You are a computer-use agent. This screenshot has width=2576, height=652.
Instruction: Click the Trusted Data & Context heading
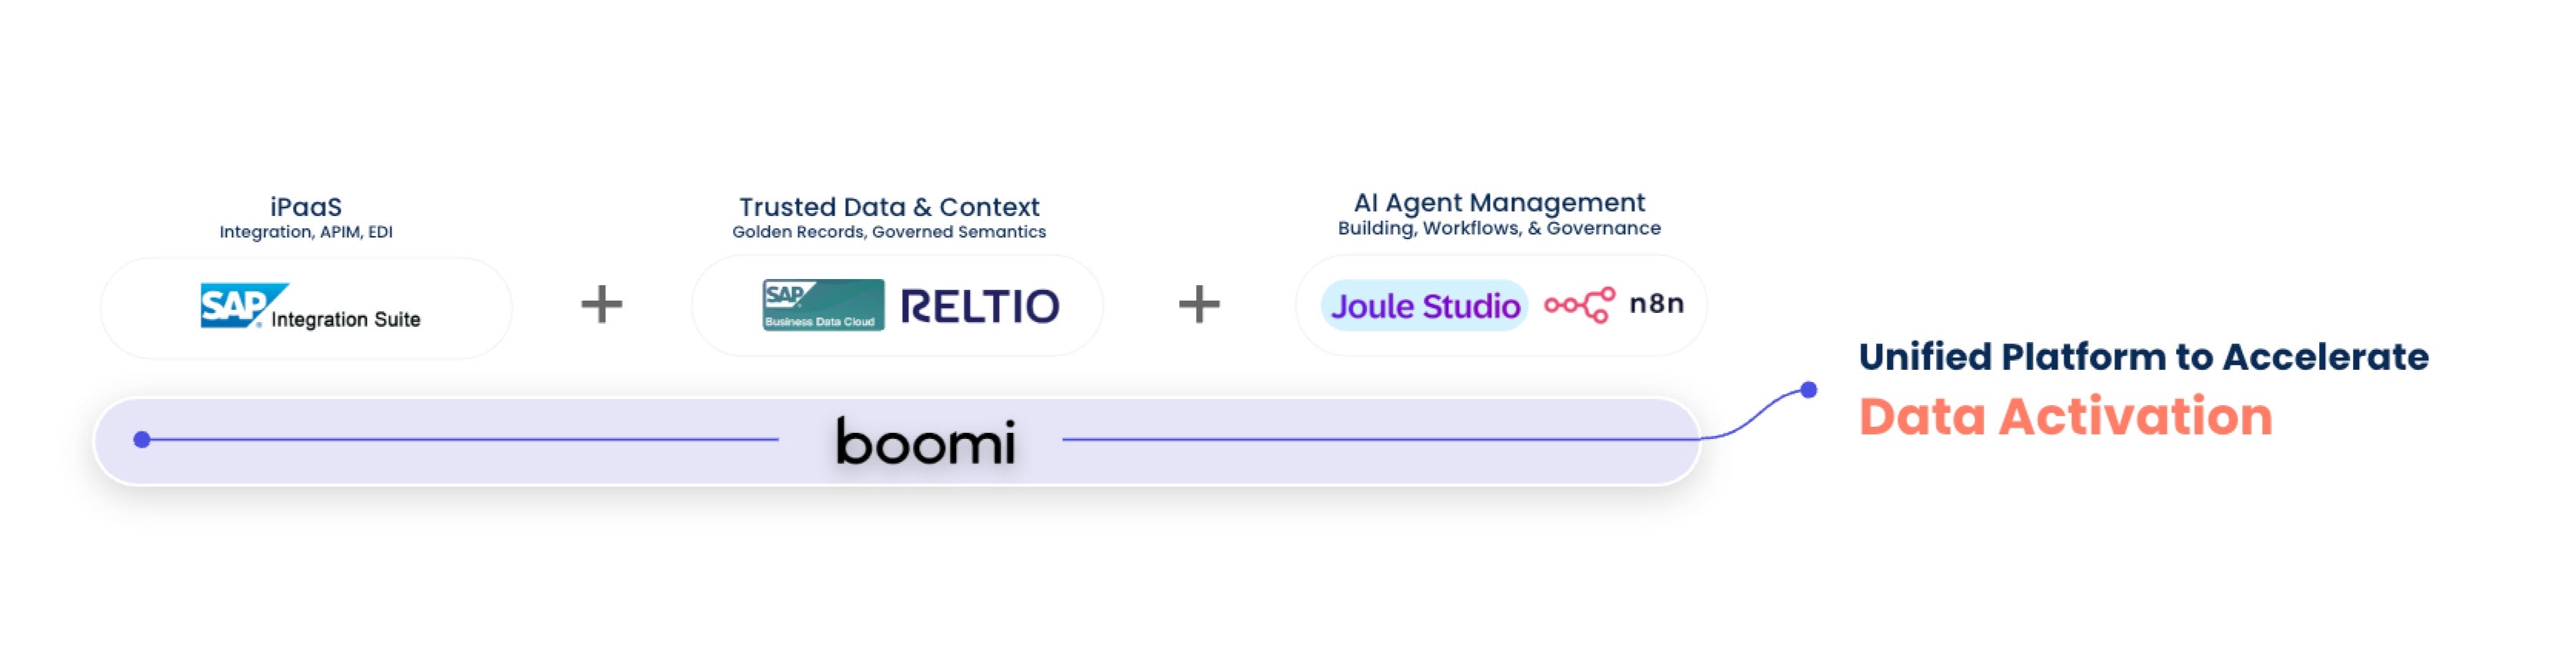point(889,207)
